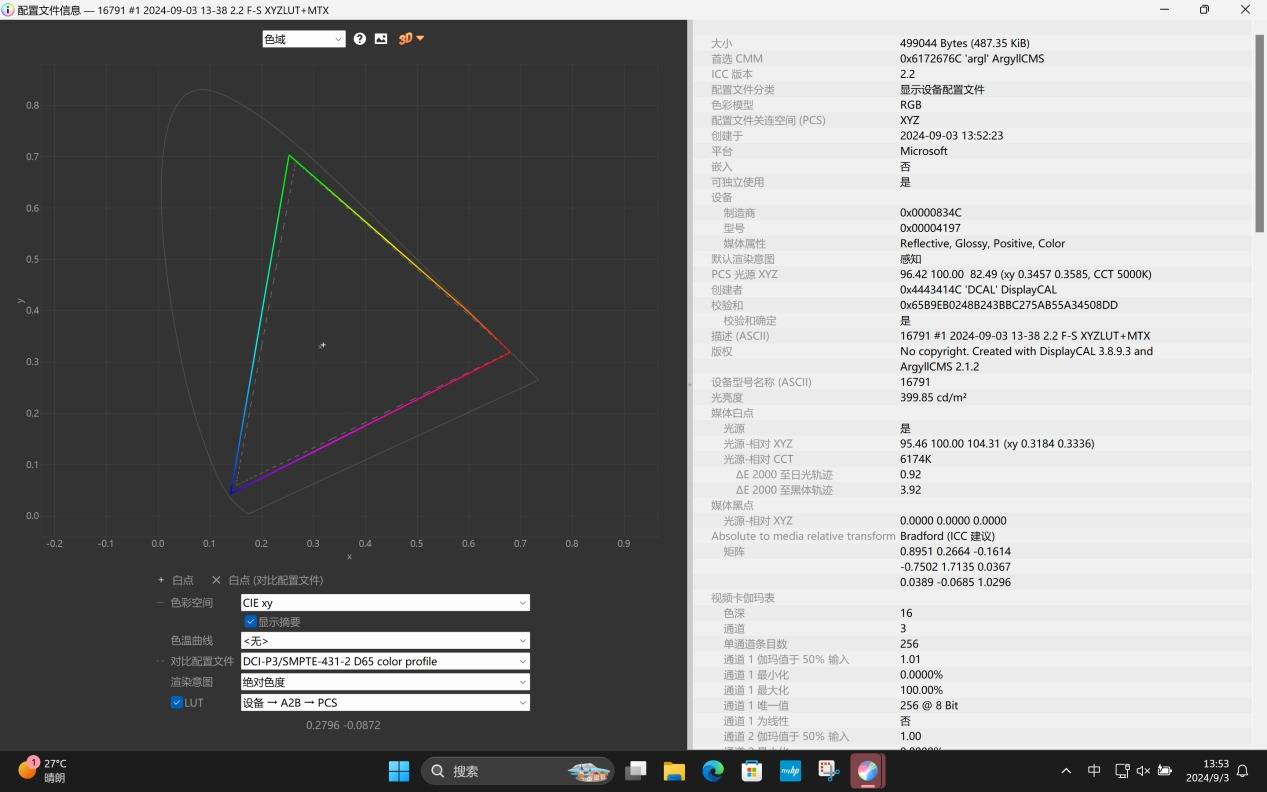Click the help question mark icon
The image size is (1267, 792).
tap(360, 39)
